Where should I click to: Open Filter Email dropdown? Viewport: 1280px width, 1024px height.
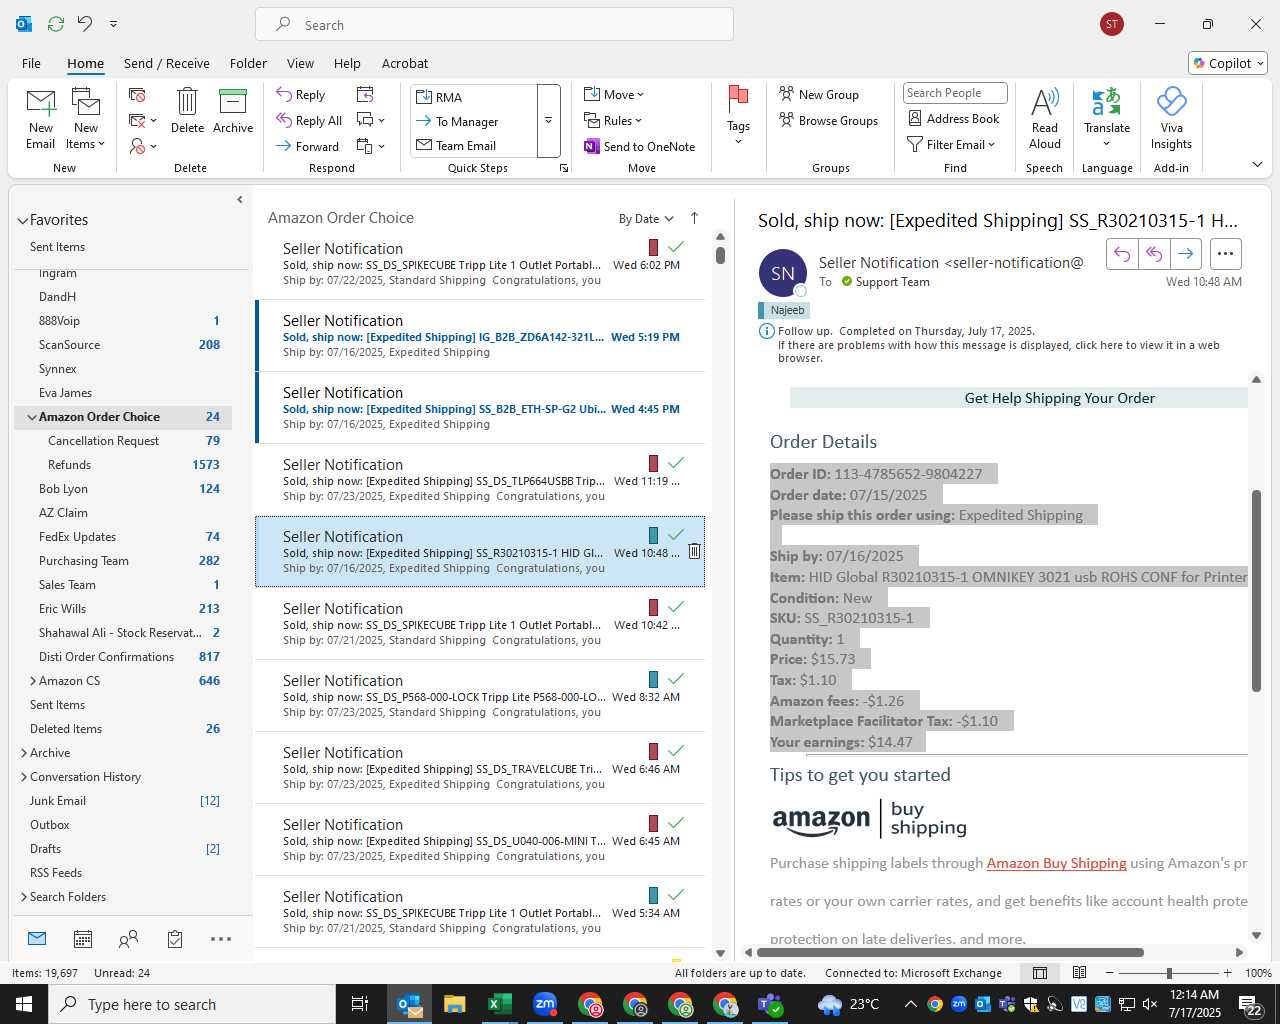tap(951, 144)
